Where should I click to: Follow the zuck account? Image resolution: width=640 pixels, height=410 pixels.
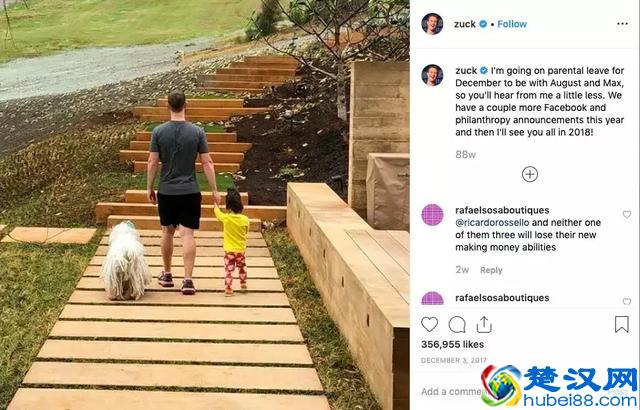click(512, 24)
